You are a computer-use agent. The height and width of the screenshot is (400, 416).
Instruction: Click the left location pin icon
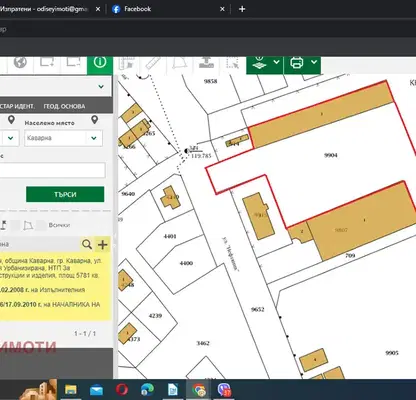(11, 120)
